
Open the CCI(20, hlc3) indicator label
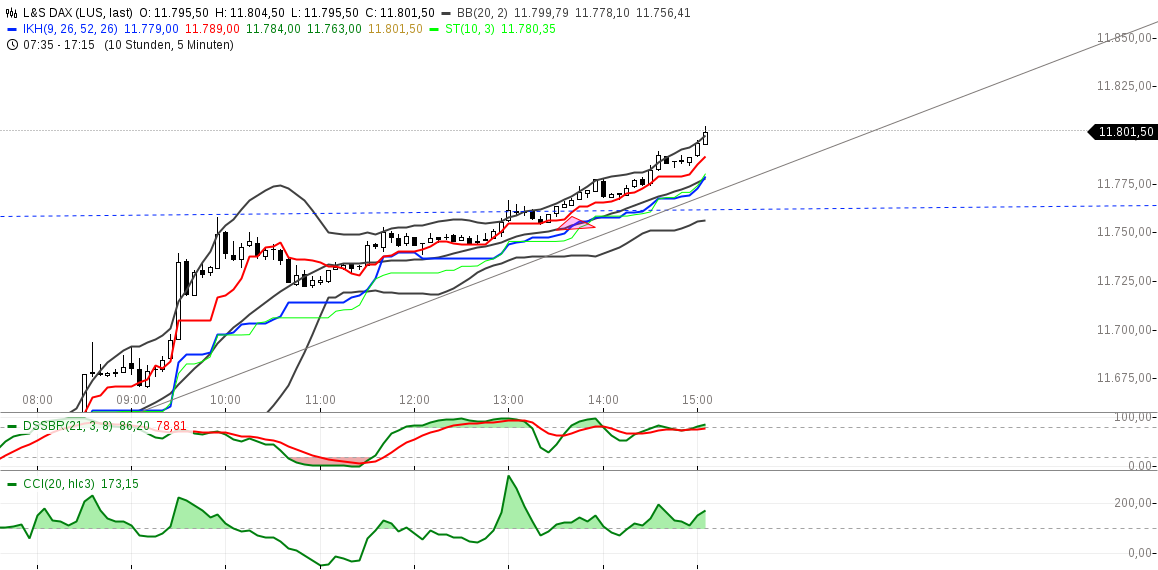point(60,484)
